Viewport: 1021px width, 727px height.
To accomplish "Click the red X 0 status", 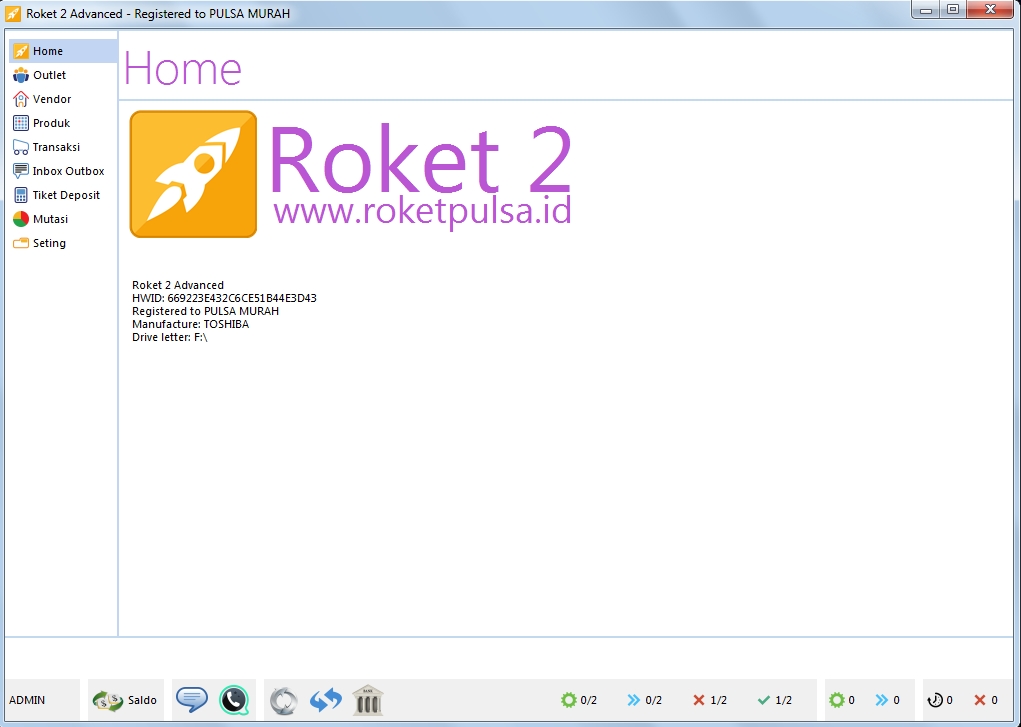I will click(986, 700).
